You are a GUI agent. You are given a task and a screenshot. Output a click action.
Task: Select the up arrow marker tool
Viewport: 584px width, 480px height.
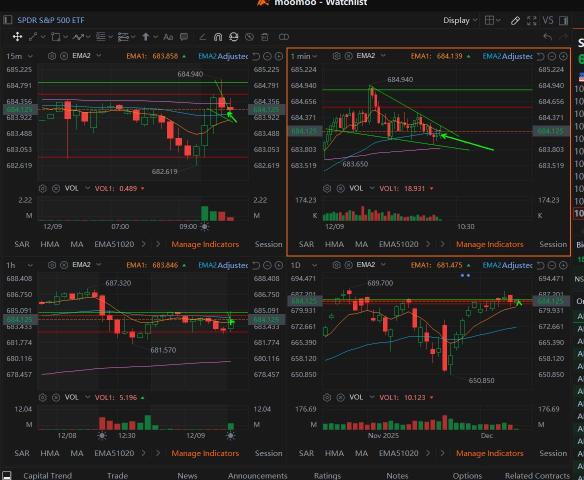pyautogui.click(x=146, y=36)
